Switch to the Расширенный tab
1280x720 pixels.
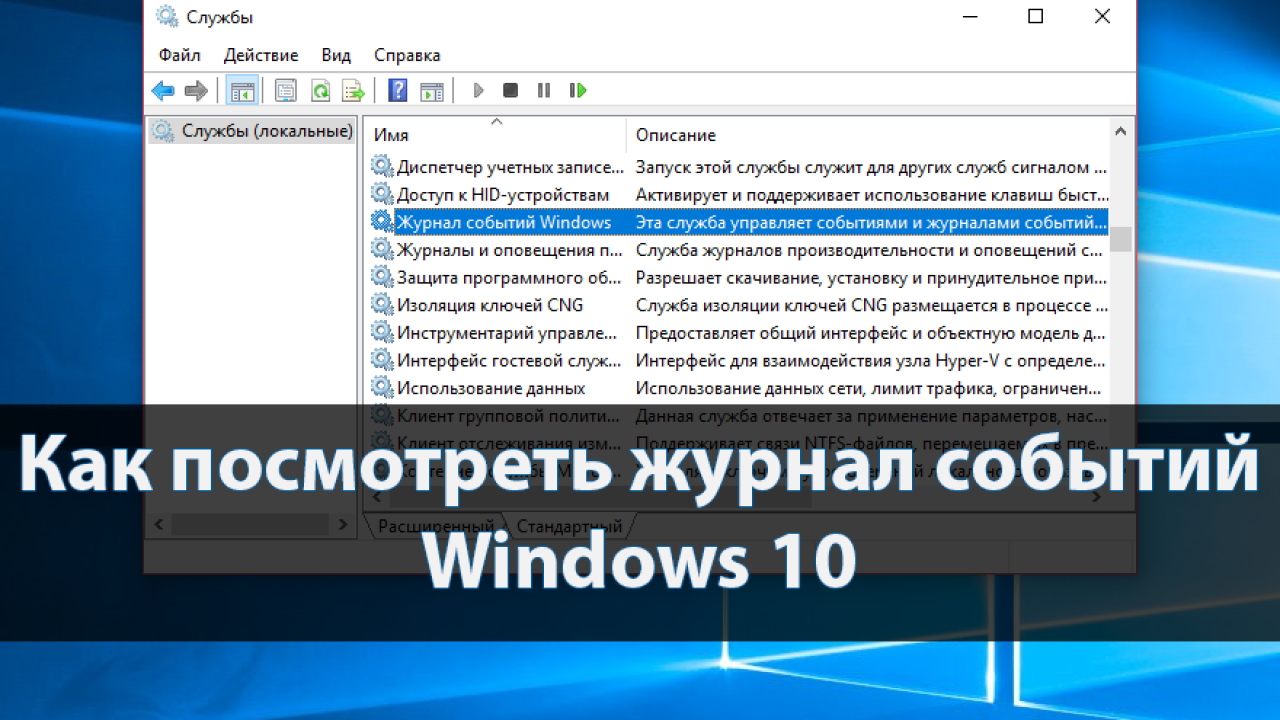[x=436, y=526]
